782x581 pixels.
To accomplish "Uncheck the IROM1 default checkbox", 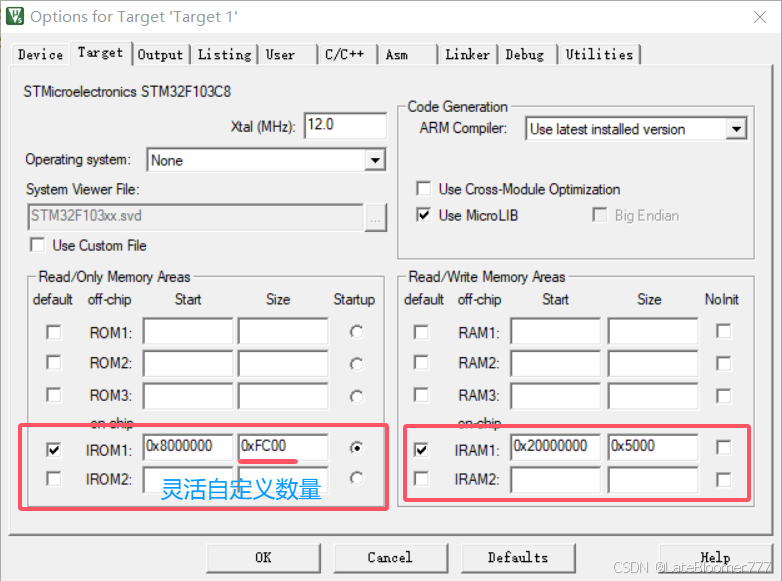I will click(x=53, y=450).
